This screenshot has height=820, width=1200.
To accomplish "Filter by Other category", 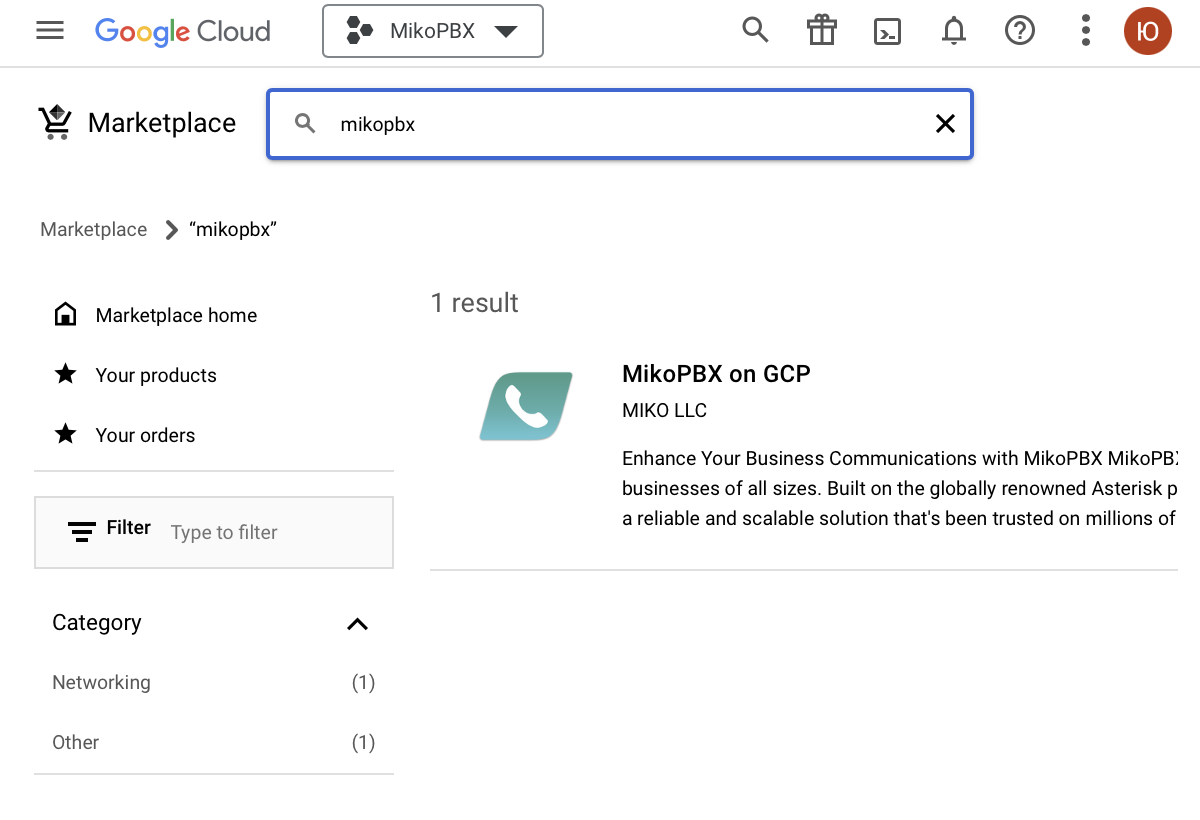I will click(x=76, y=743).
